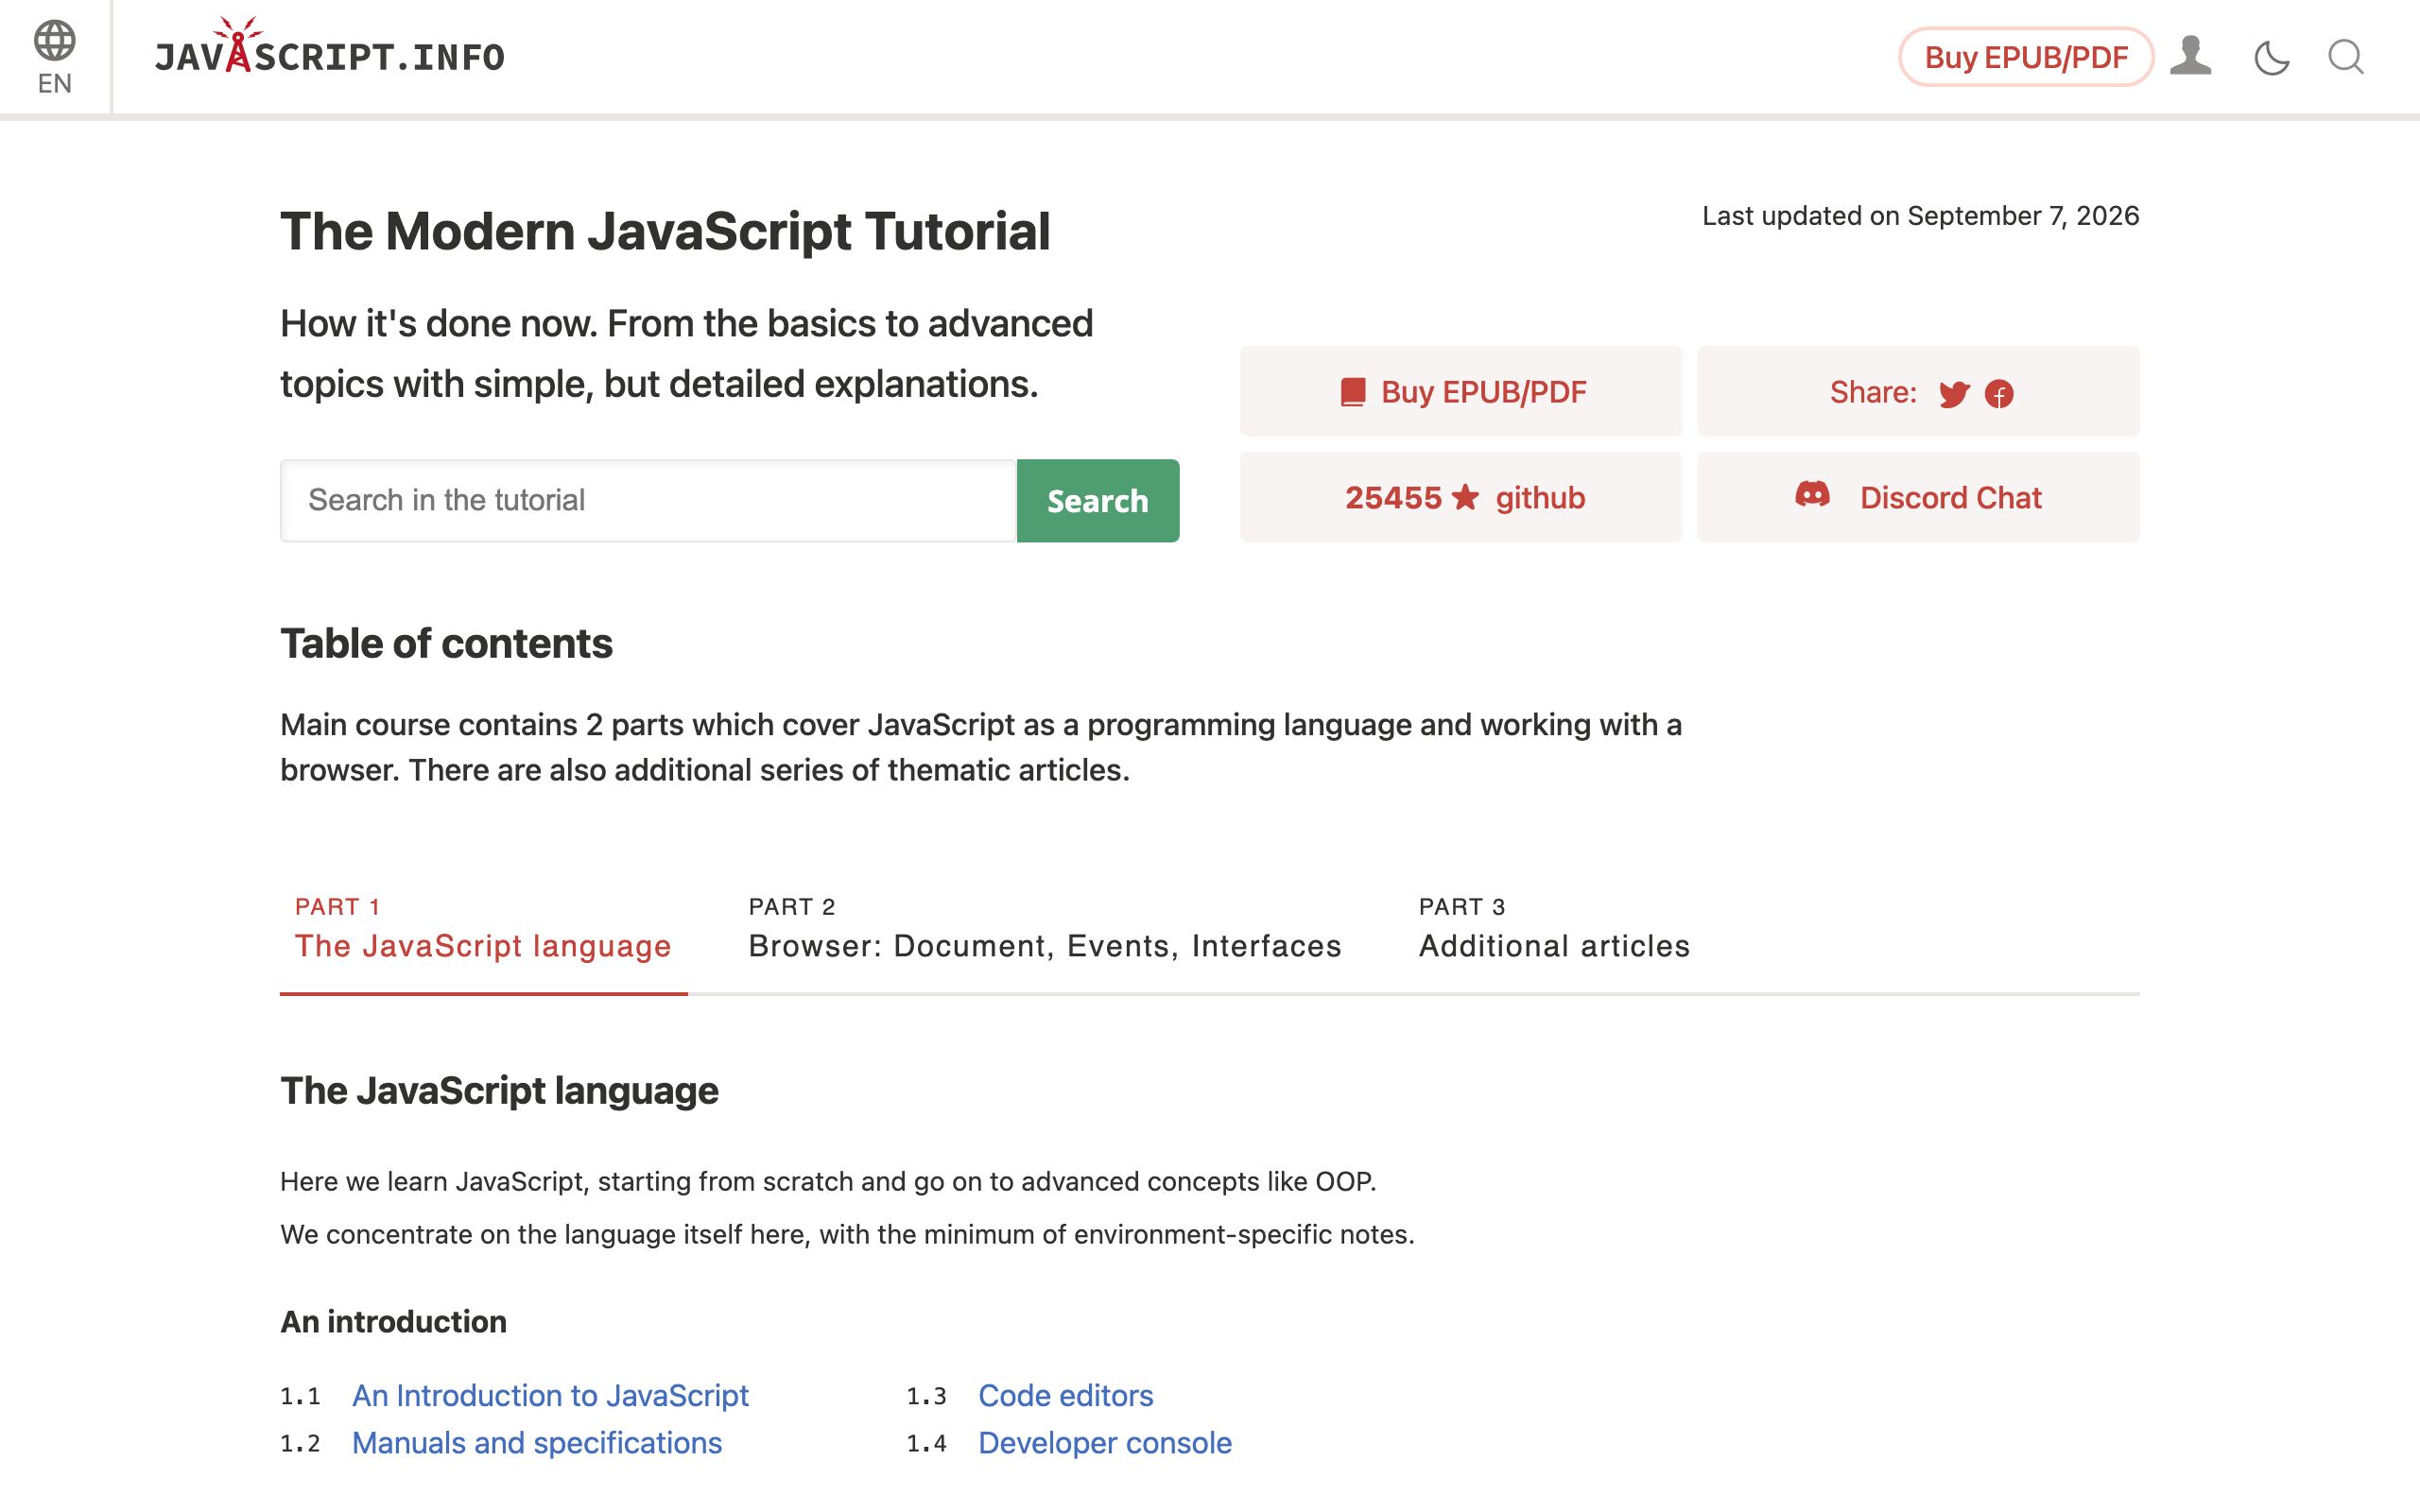
Task: Open the header search magnifier icon
Action: tap(2345, 57)
